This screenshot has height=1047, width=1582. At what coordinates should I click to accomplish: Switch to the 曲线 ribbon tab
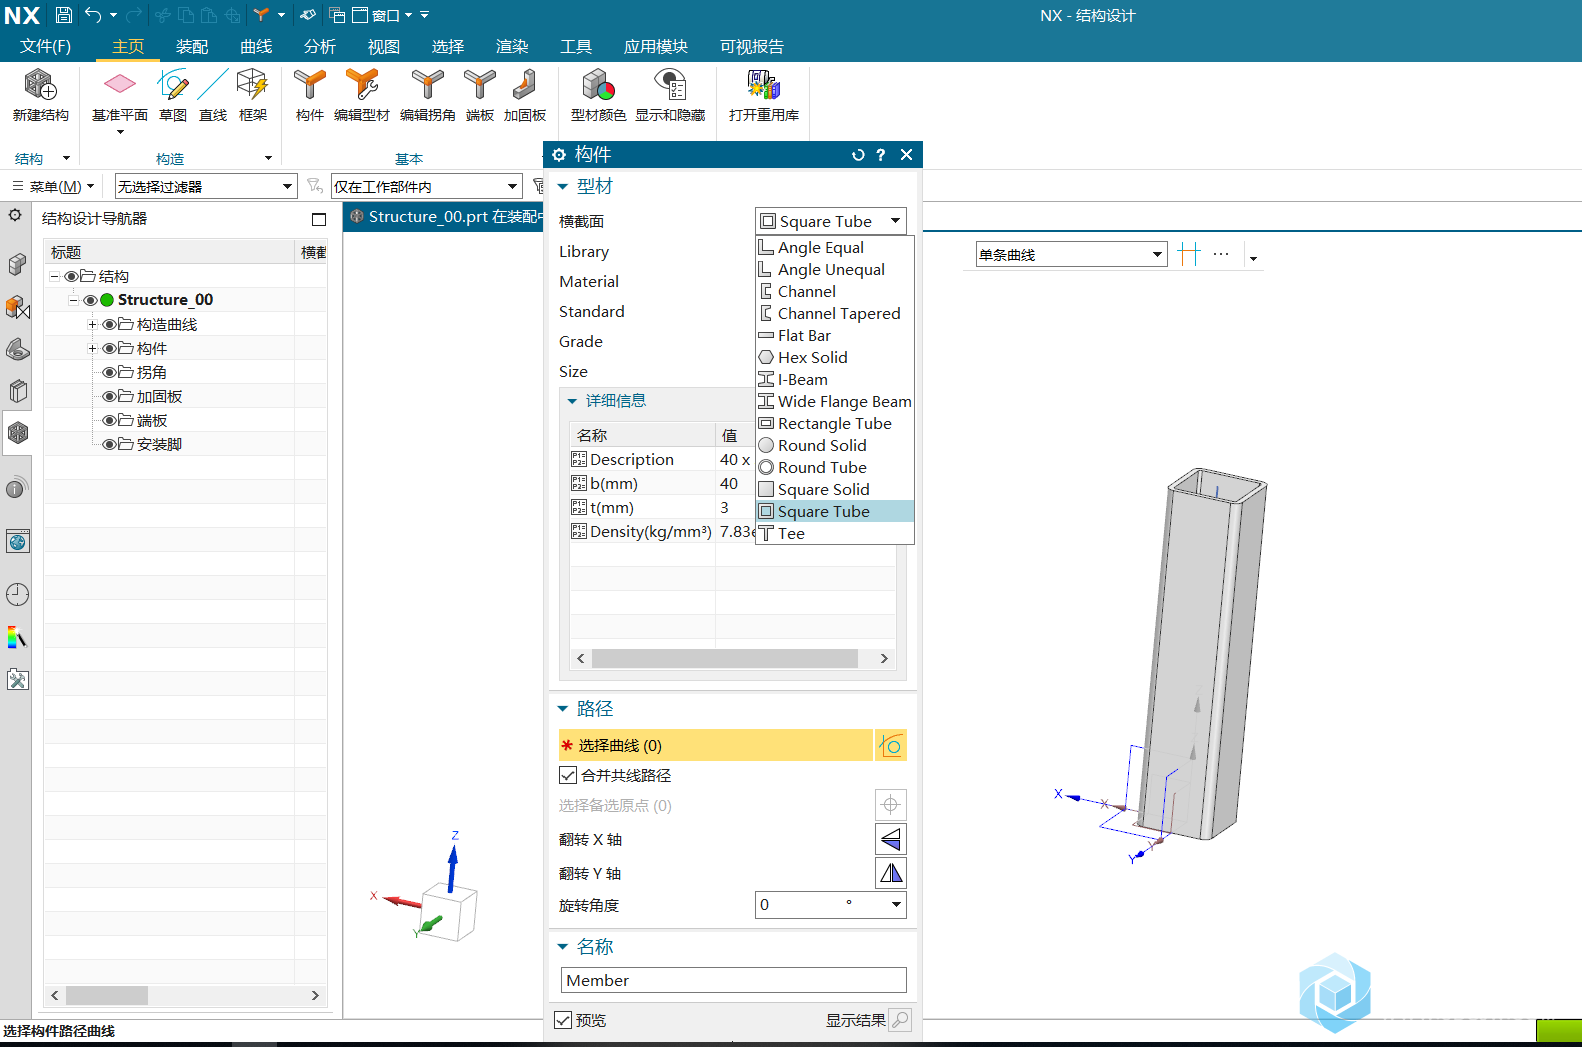pos(256,46)
